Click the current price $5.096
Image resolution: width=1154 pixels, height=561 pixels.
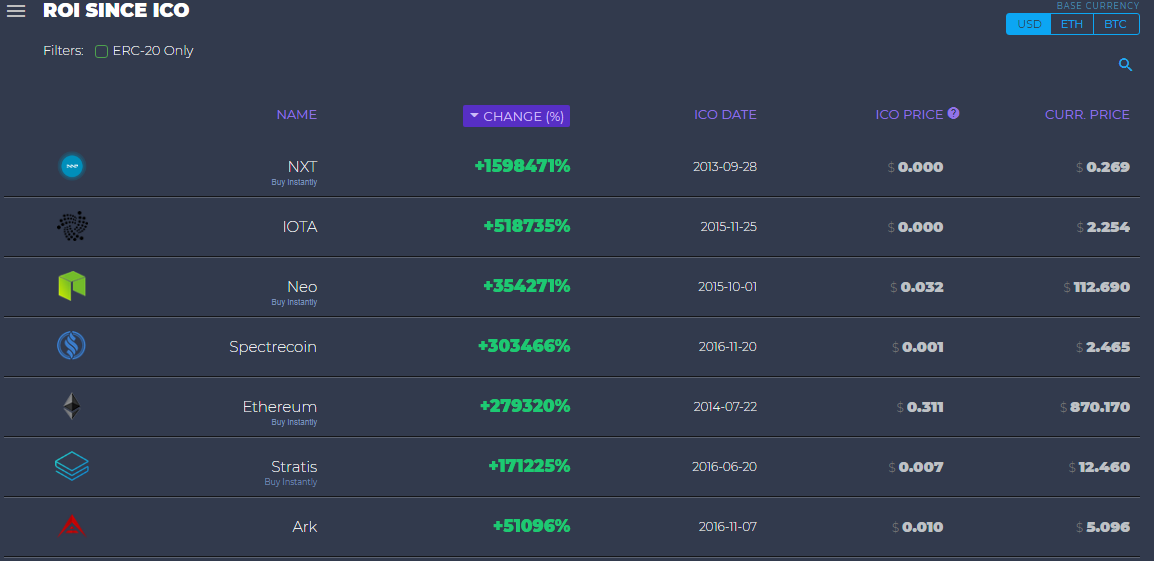(x=1102, y=528)
